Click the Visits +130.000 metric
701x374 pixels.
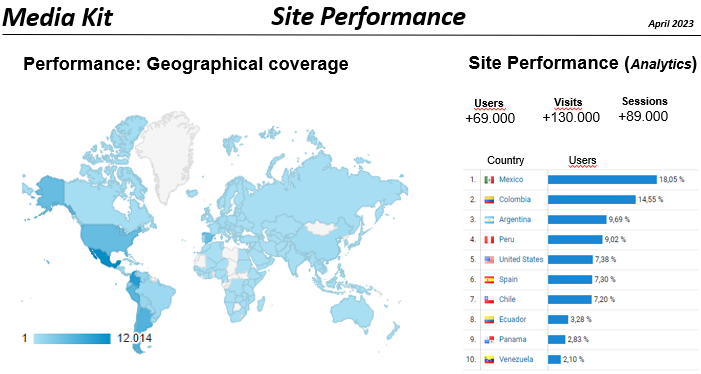[x=570, y=110]
